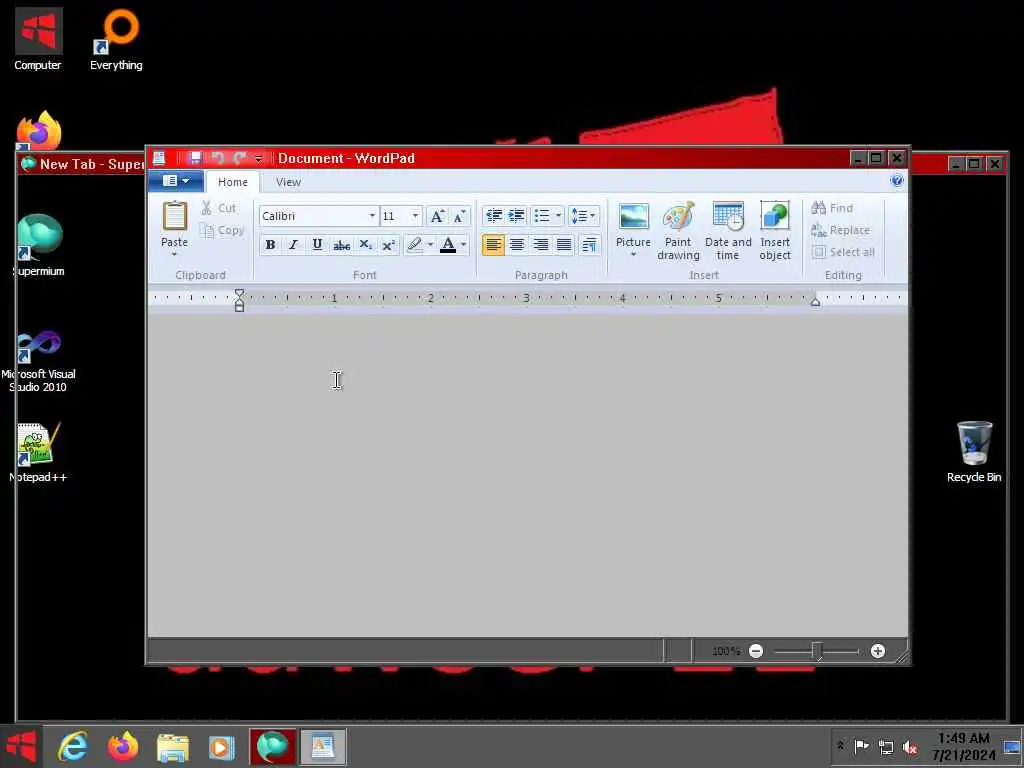The width and height of the screenshot is (1024, 768).
Task: Click inside the document text area
Action: [x=528, y=475]
